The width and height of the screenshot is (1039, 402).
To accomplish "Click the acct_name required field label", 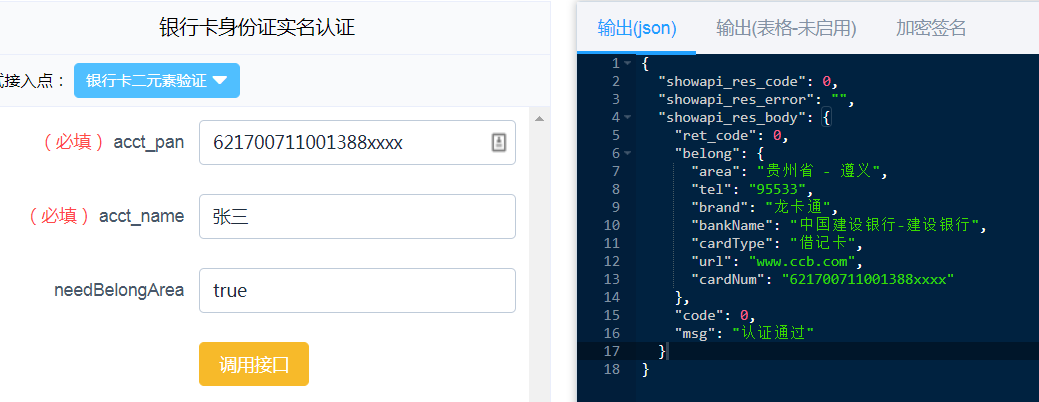I will (104, 217).
